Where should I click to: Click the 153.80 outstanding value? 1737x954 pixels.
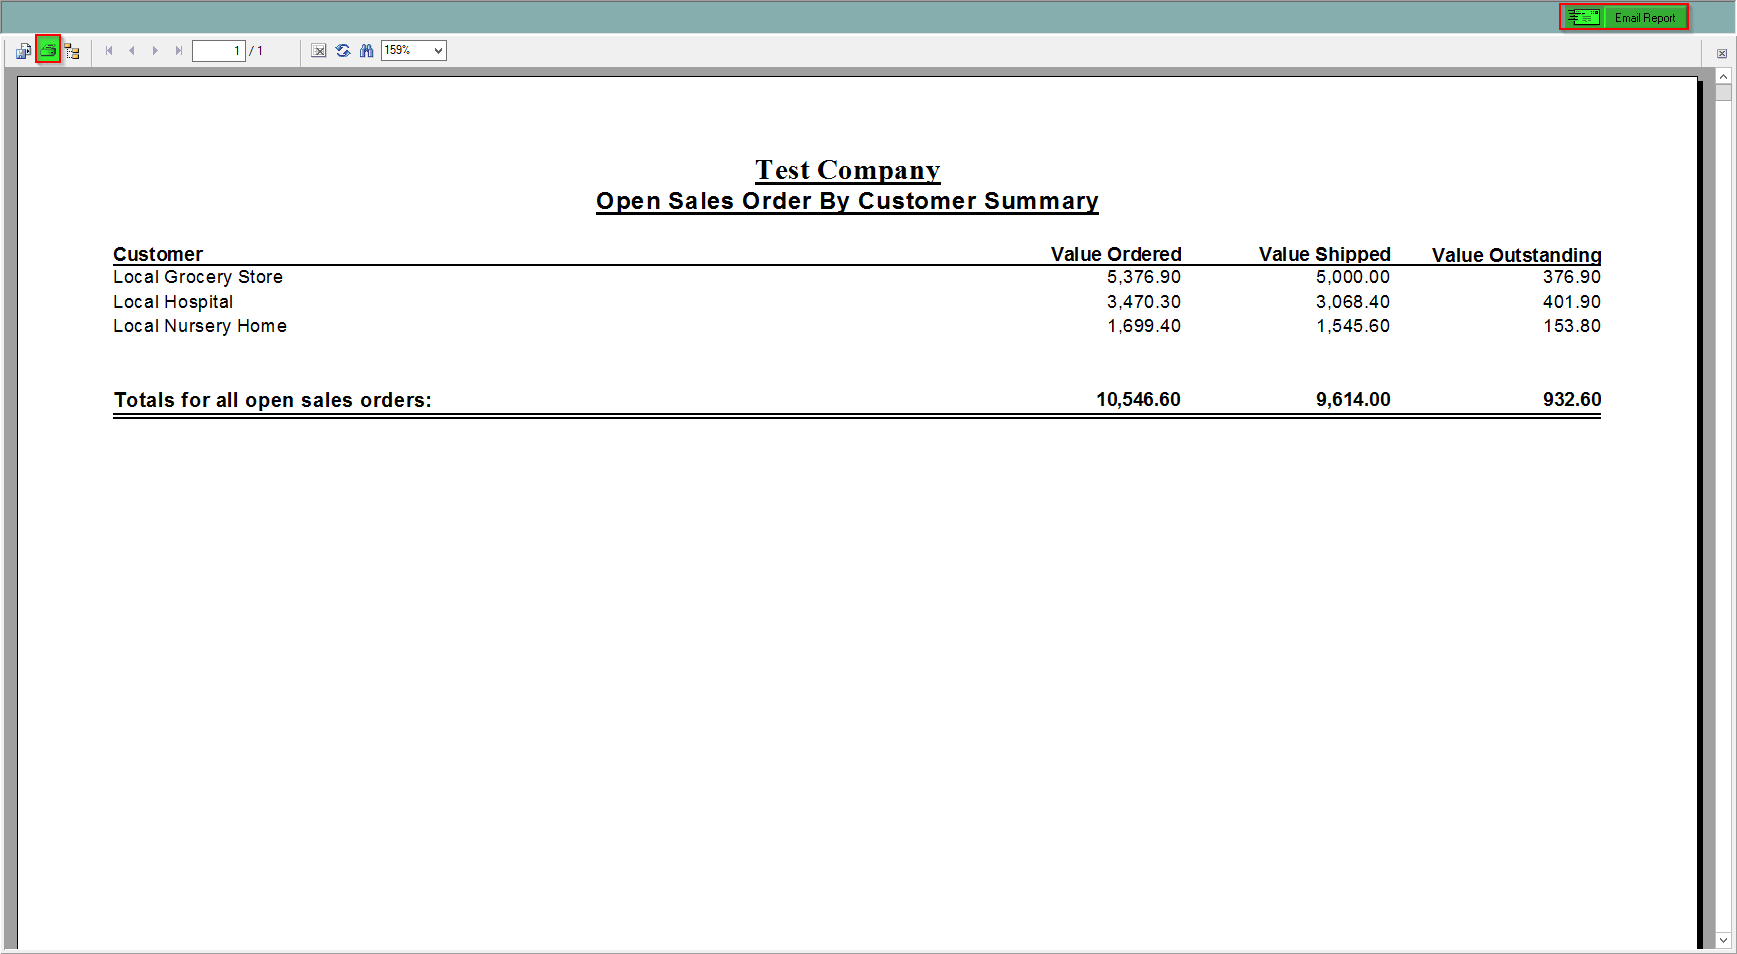click(x=1572, y=326)
